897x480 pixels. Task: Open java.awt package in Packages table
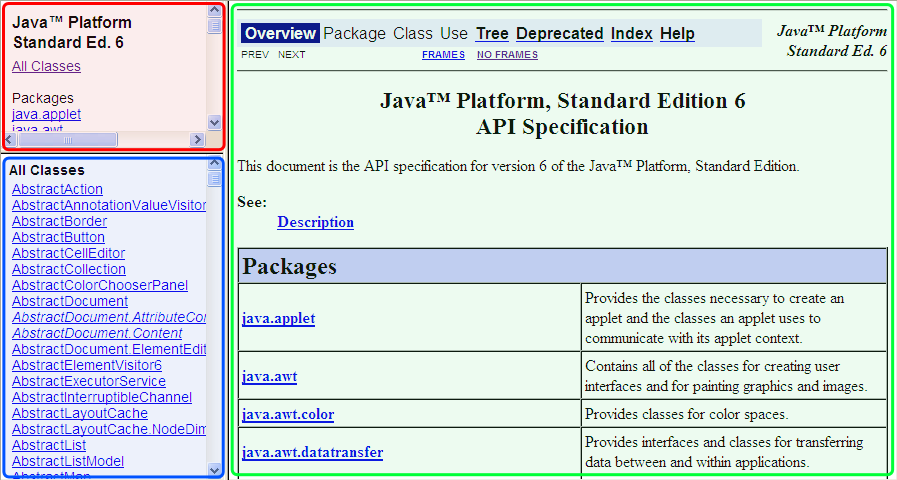(x=269, y=376)
